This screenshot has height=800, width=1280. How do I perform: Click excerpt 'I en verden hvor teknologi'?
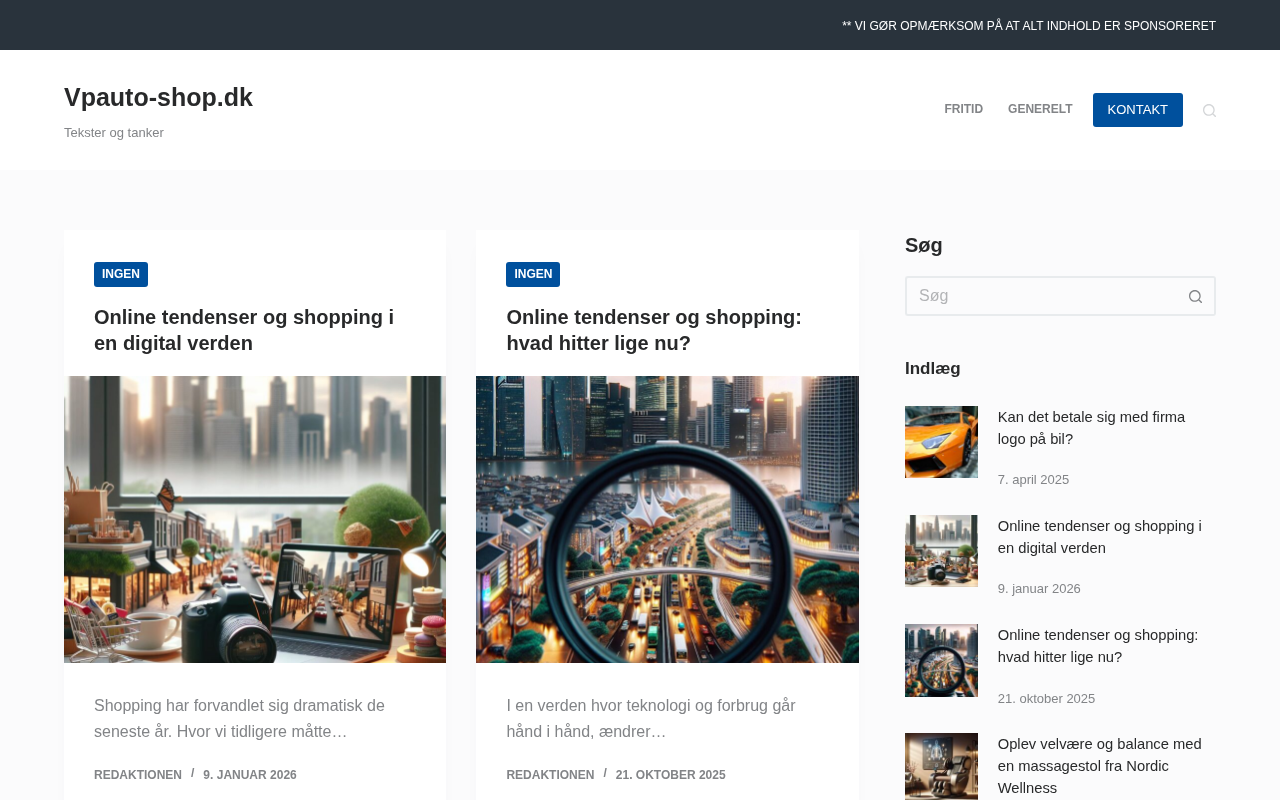coord(651,719)
